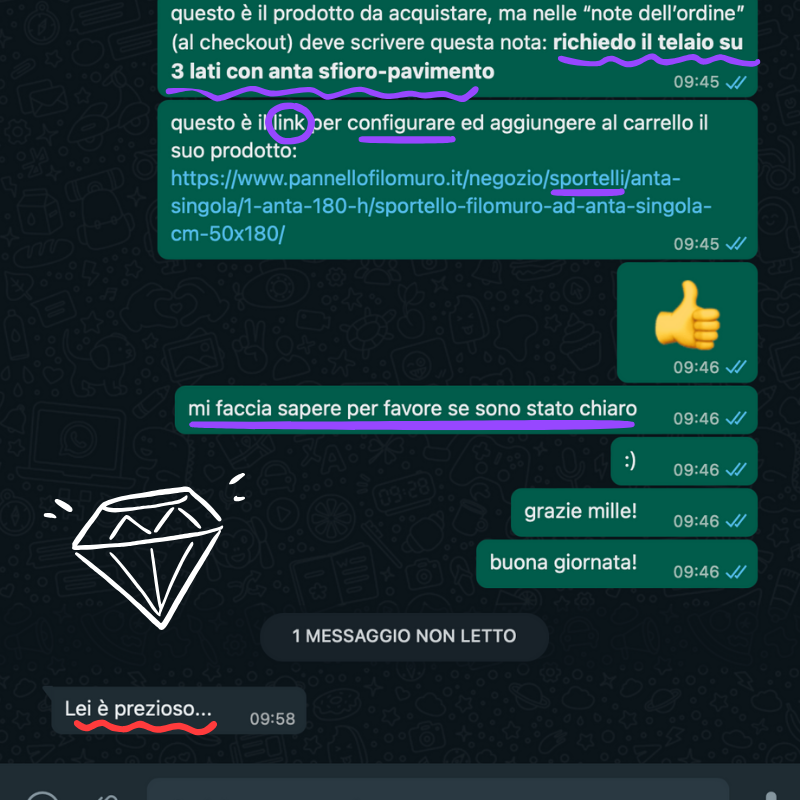
Task: Click read ticks on 'mi faccia sapere' message
Action: click(x=736, y=418)
